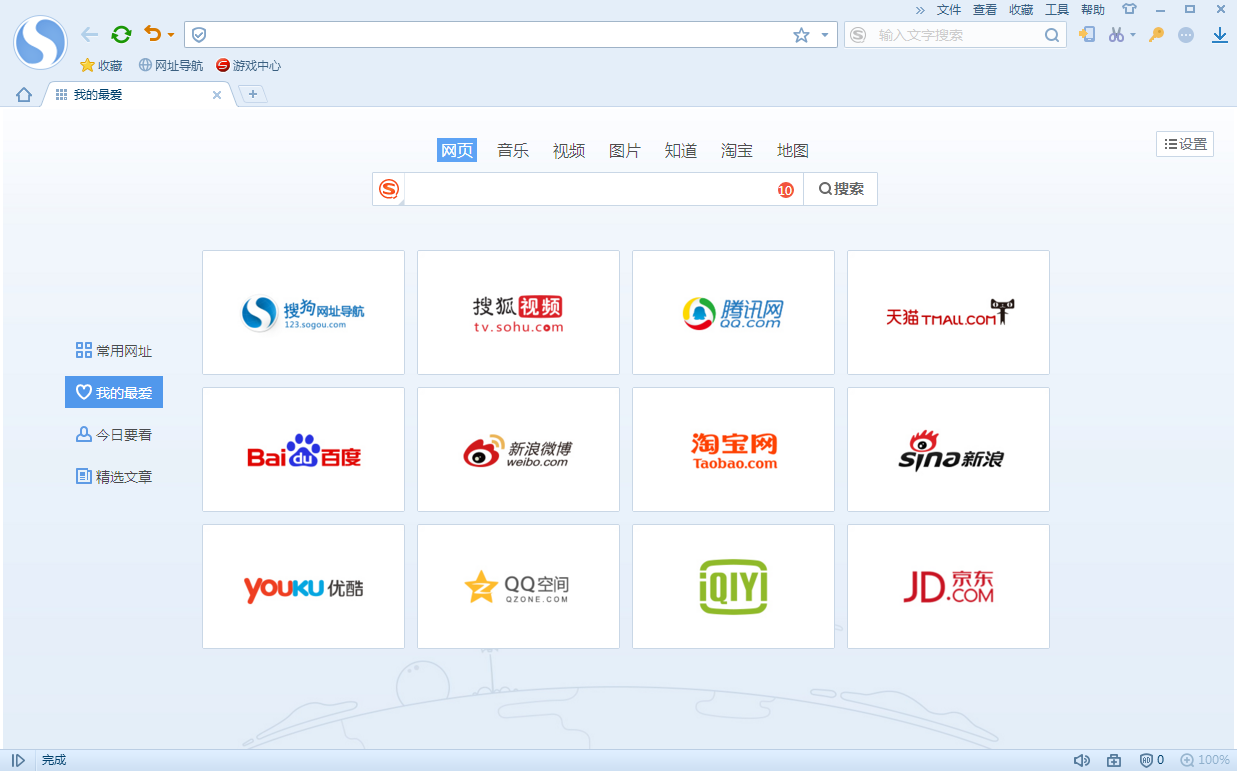The height and width of the screenshot is (771, 1237).
Task: Open the undo history dropdown arrow
Action: point(171,35)
